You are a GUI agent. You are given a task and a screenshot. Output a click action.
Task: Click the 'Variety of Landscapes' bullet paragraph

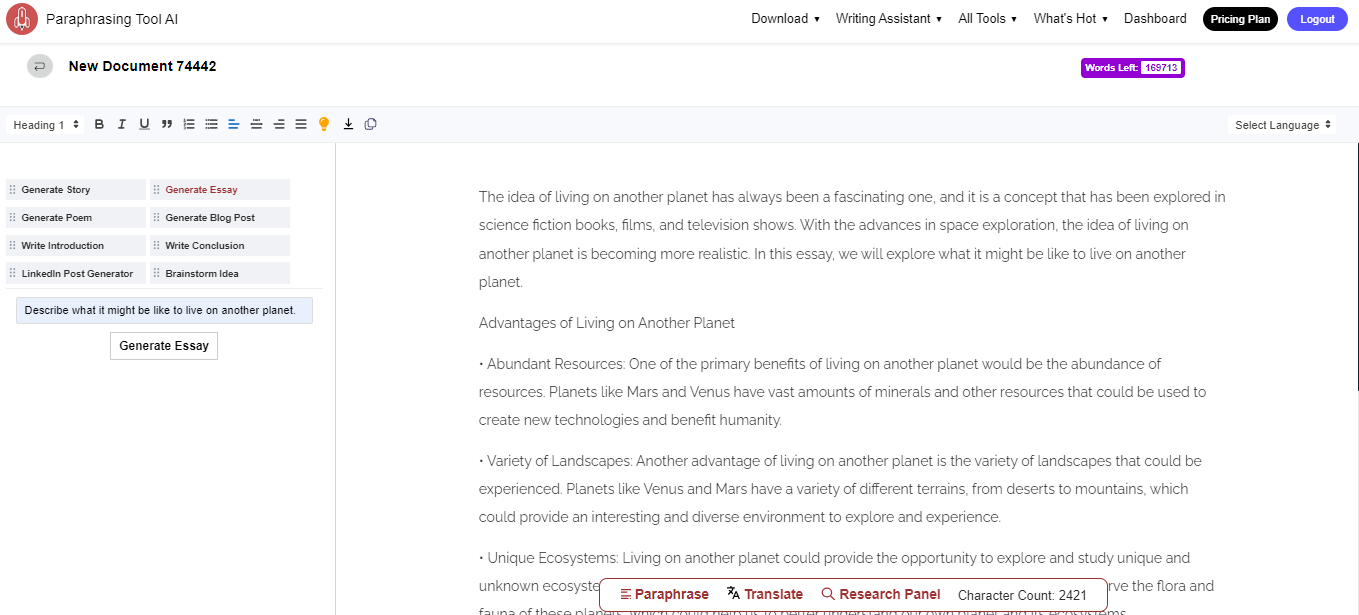tap(840, 489)
